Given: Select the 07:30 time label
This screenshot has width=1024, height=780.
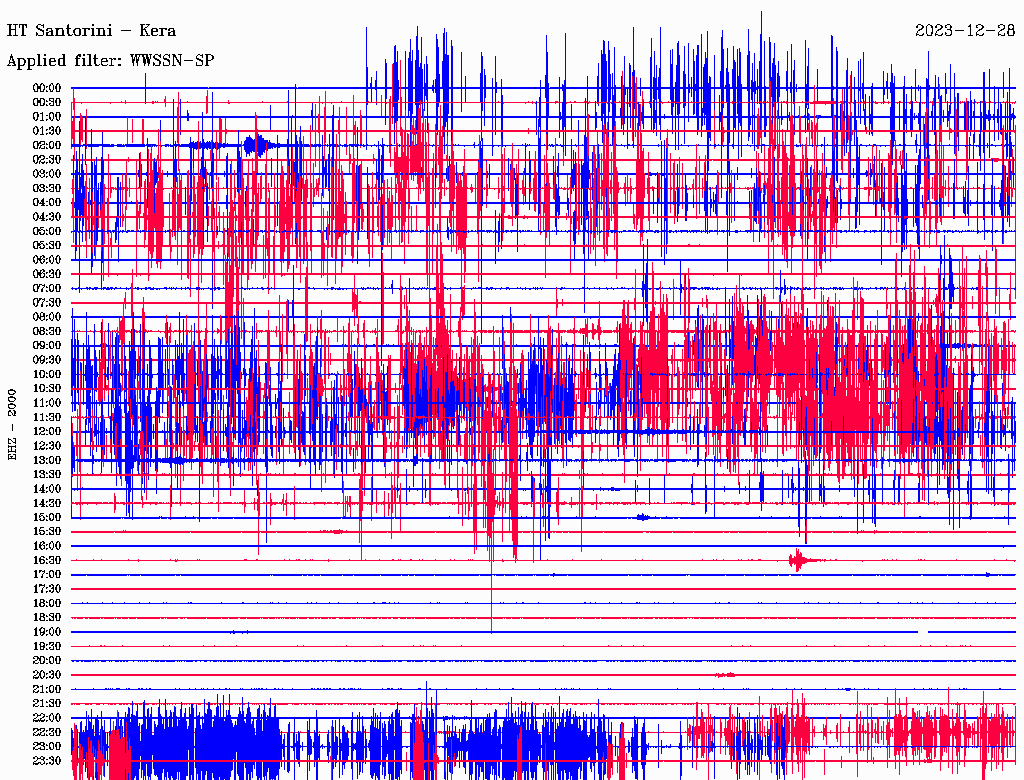Looking at the screenshot, I should click(47, 303).
